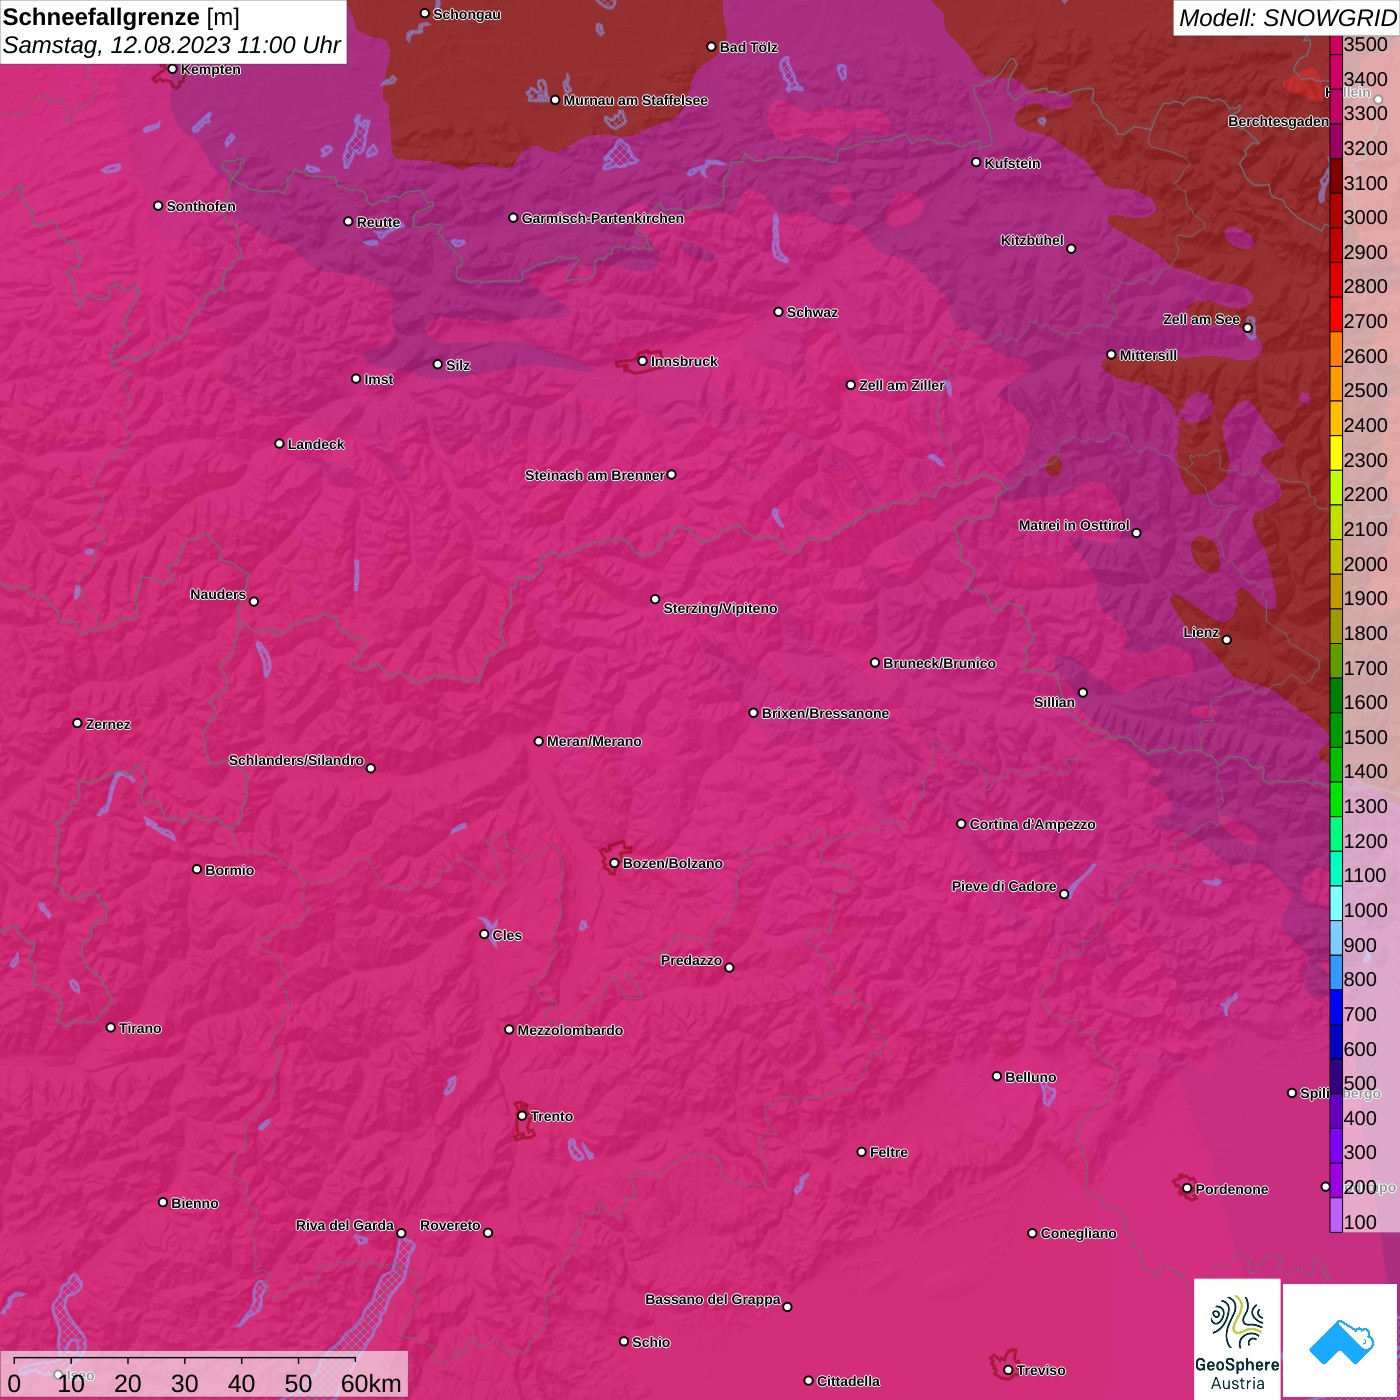
Task: Click the Zell am See marker dot
Action: point(1247,328)
